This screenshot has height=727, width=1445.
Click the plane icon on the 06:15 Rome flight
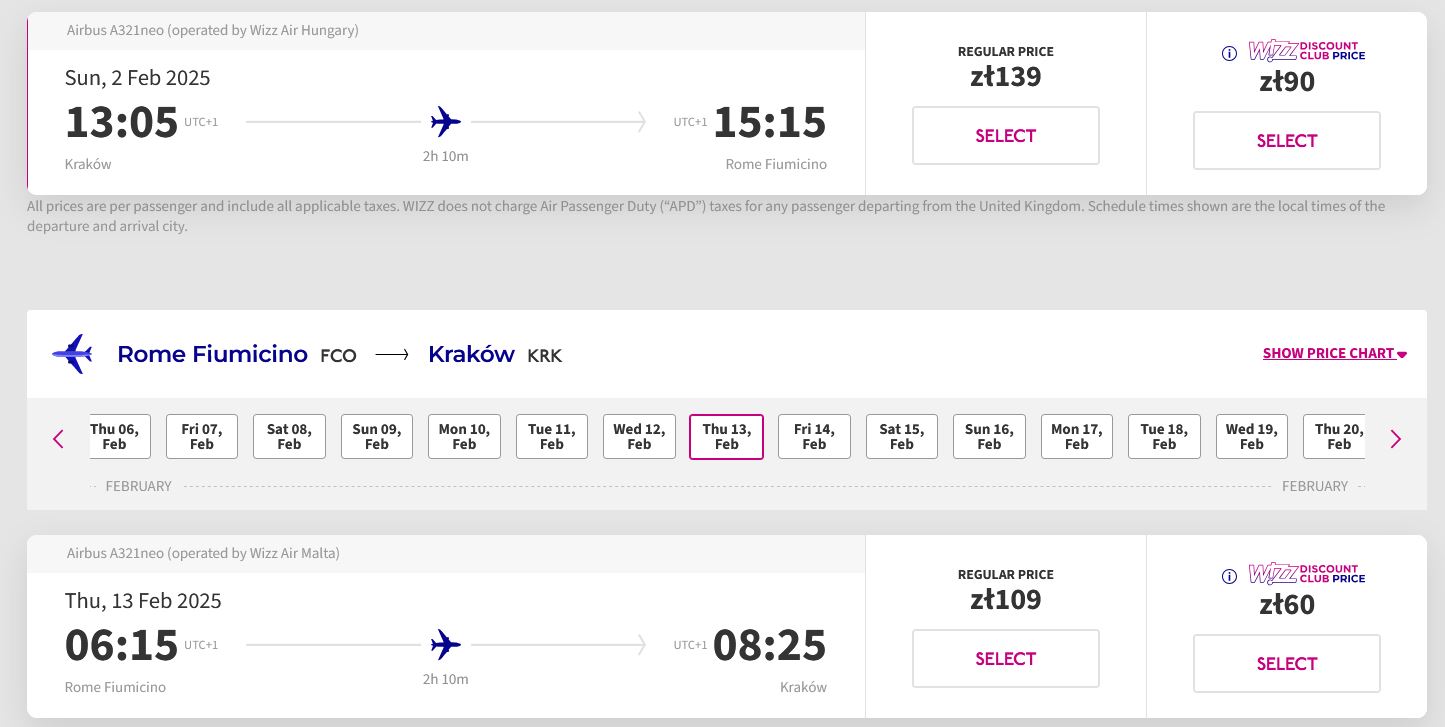point(445,645)
